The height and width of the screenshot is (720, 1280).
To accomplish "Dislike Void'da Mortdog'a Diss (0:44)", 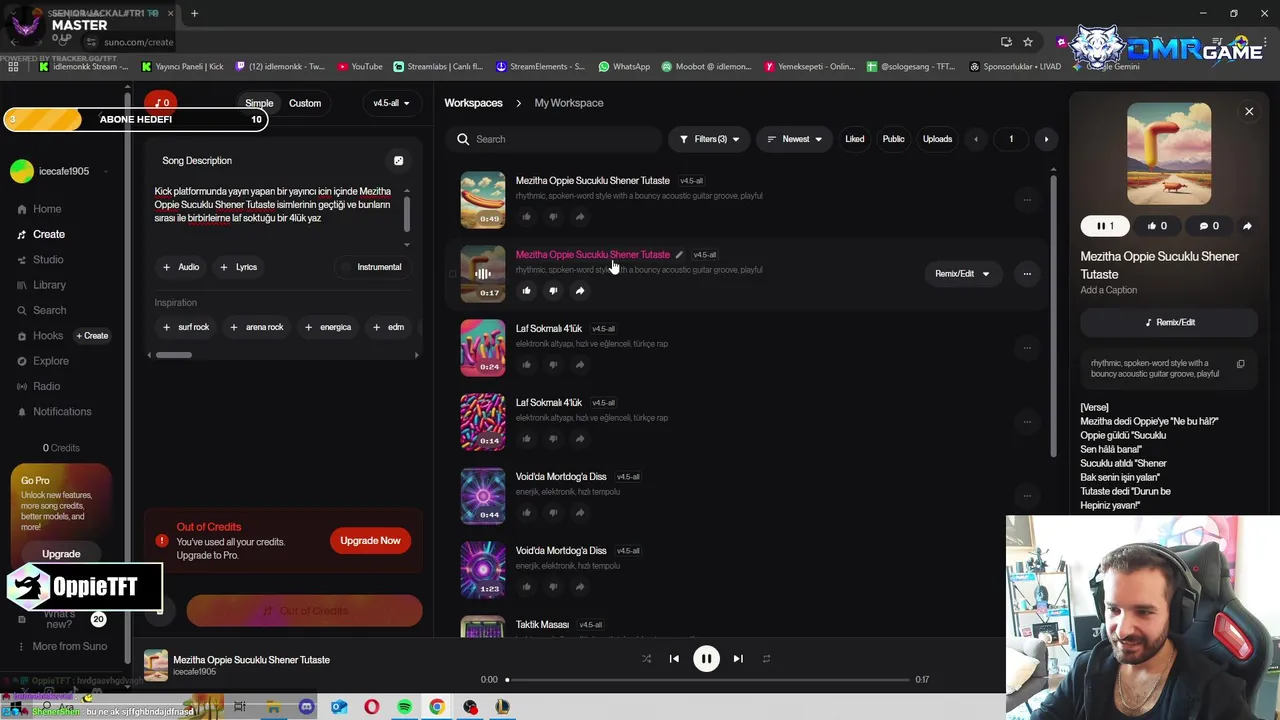I will 553,513.
